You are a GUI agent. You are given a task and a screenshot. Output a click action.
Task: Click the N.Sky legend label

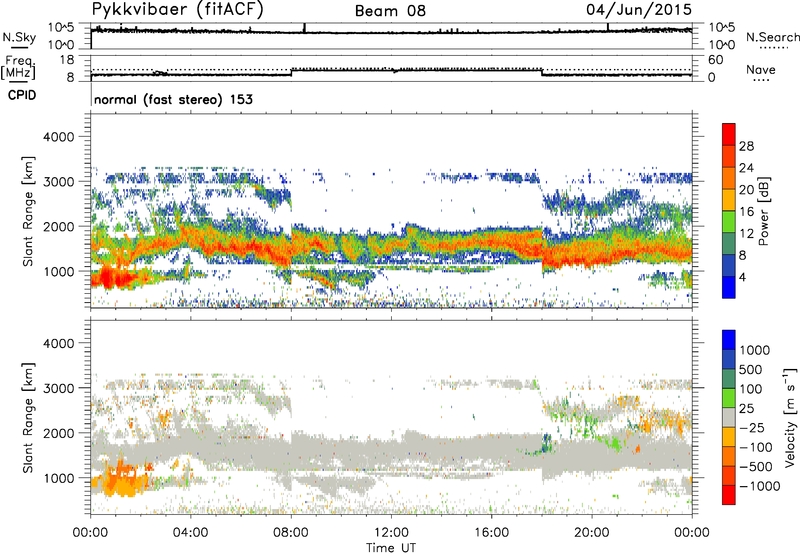coord(19,37)
